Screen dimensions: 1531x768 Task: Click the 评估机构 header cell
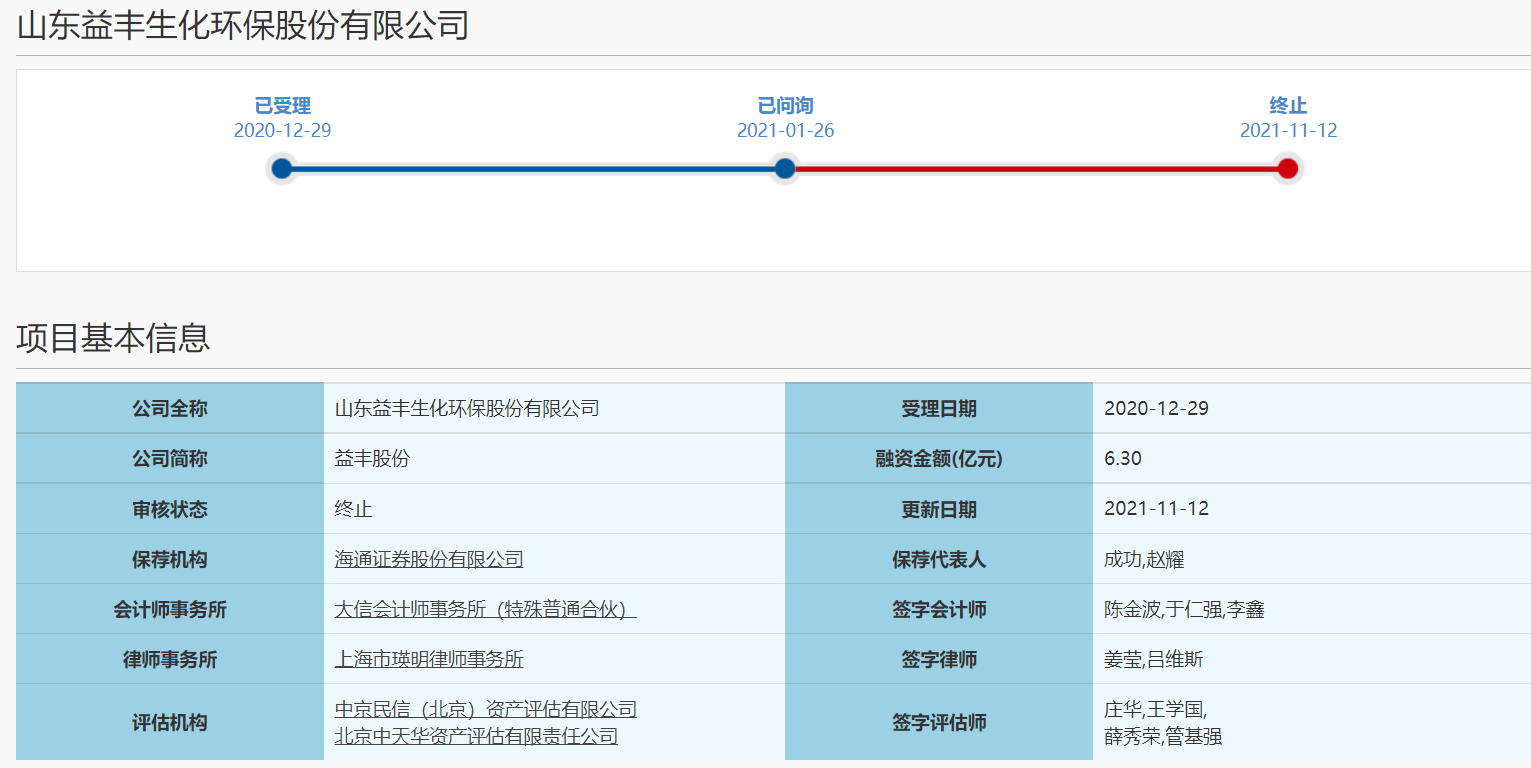point(170,722)
